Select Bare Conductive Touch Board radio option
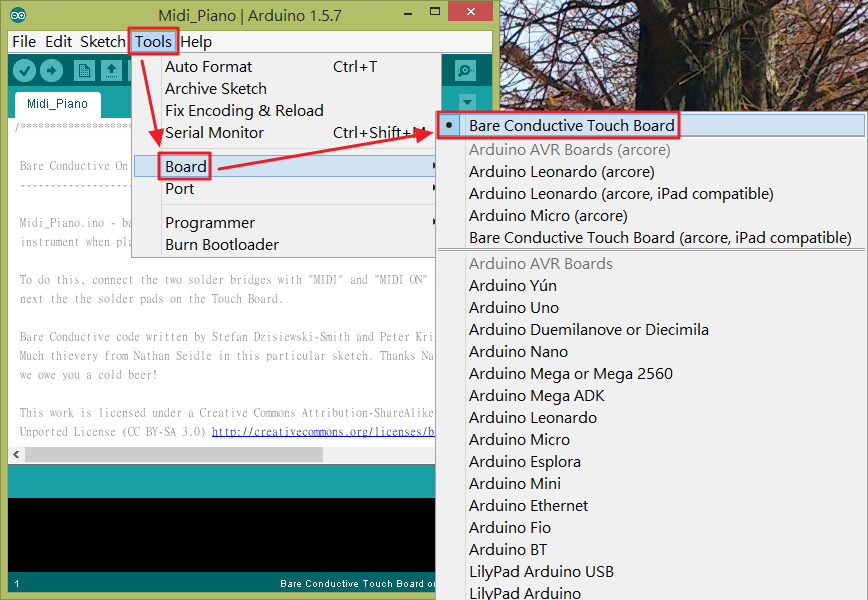Viewport: 868px width, 600px height. [x=652, y=126]
